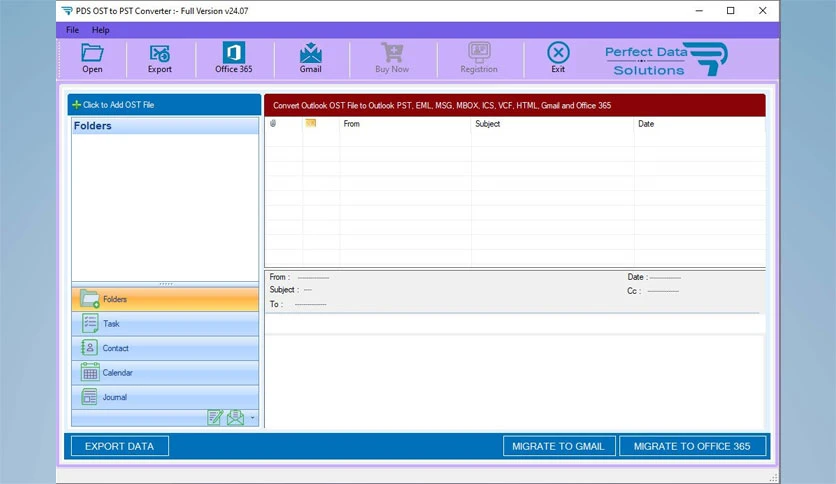The image size is (836, 484).
Task: Select the Journal navigation pane item
Action: (x=165, y=397)
